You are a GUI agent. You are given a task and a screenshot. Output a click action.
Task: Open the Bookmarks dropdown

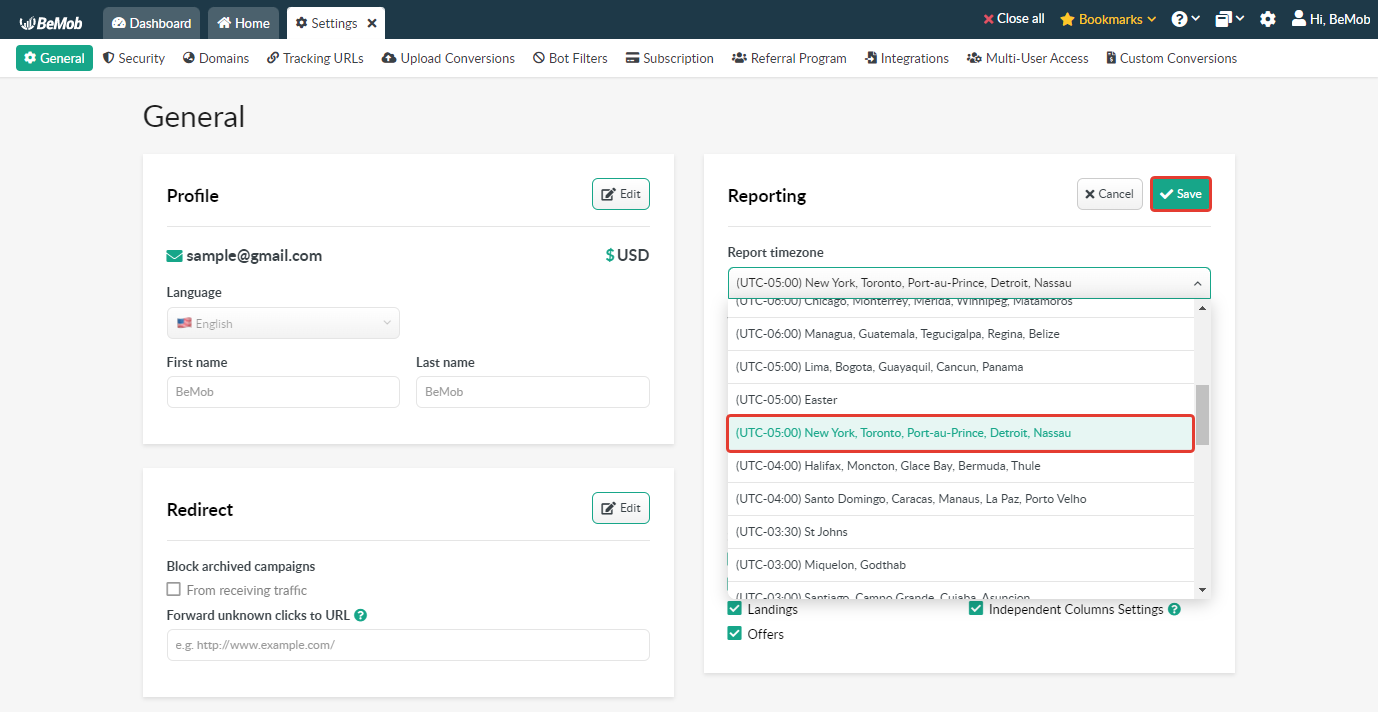[1107, 19]
